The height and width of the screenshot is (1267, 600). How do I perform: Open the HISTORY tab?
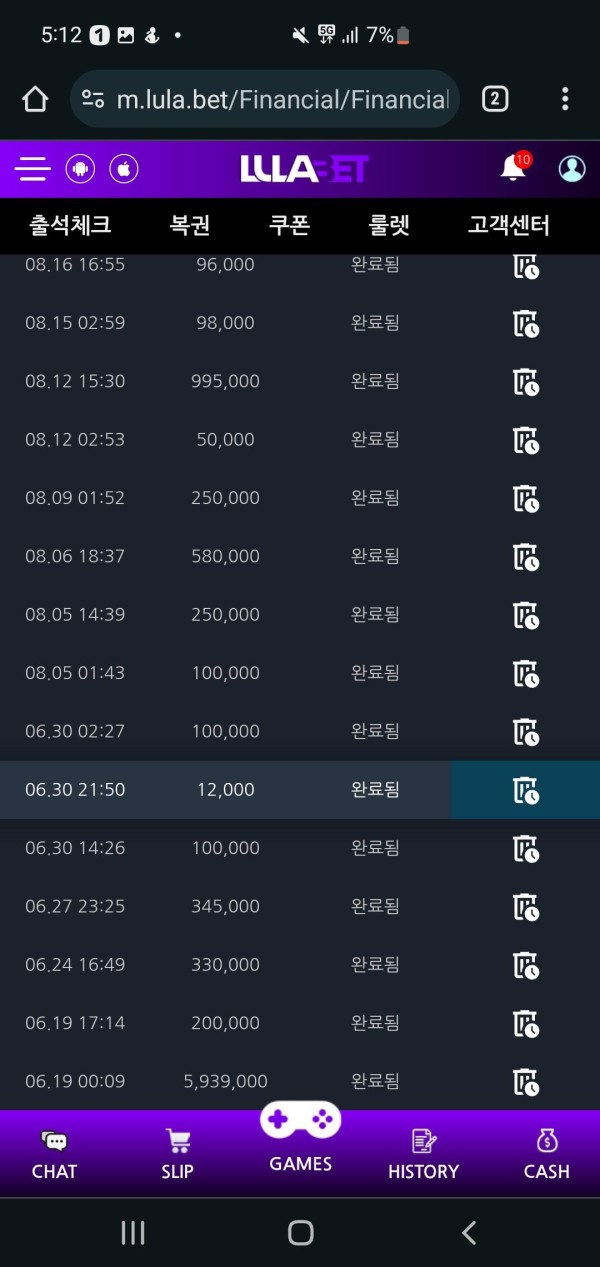tap(423, 1156)
